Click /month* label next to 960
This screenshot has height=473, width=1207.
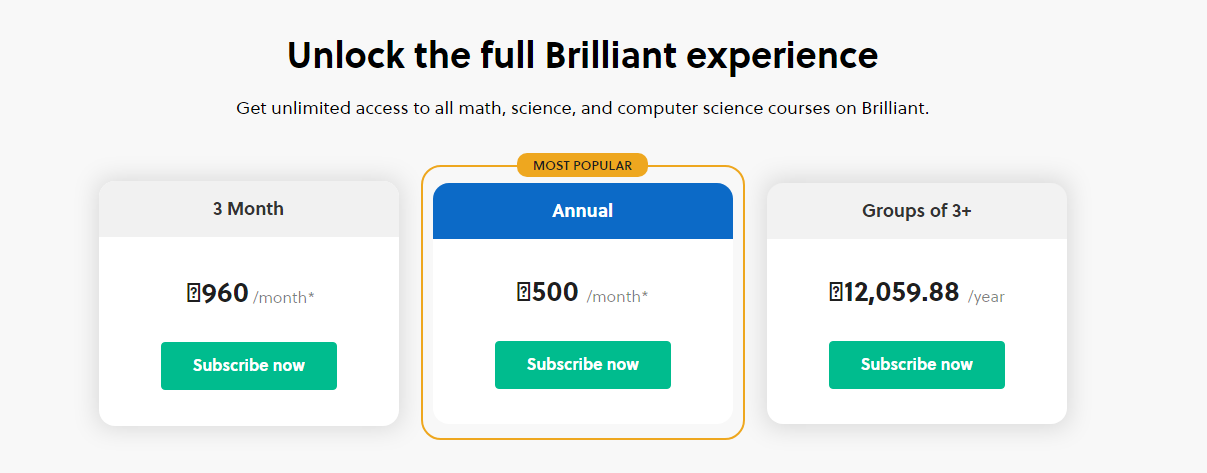(284, 297)
